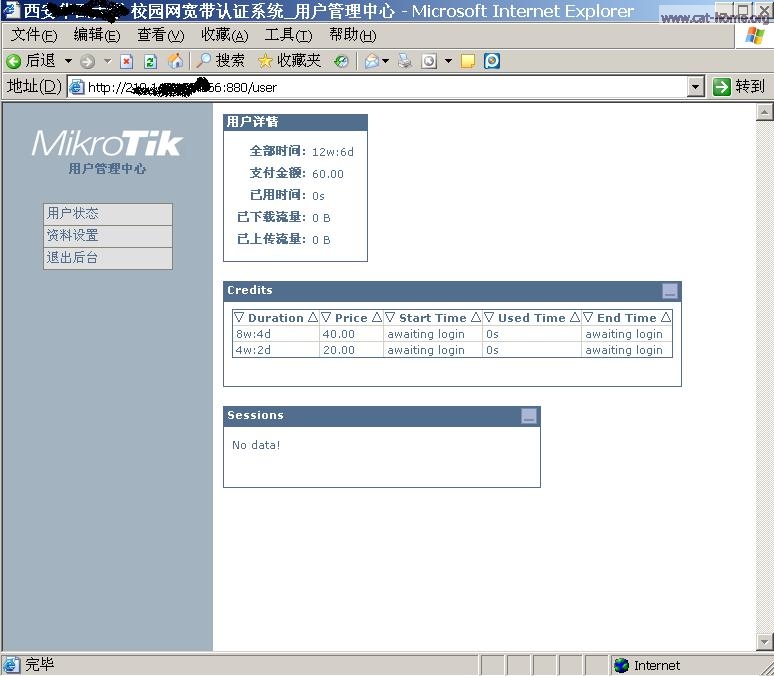Image resolution: width=774 pixels, height=676 pixels.
Task: Open the Search (搜索) toolbar button
Action: tap(220, 61)
